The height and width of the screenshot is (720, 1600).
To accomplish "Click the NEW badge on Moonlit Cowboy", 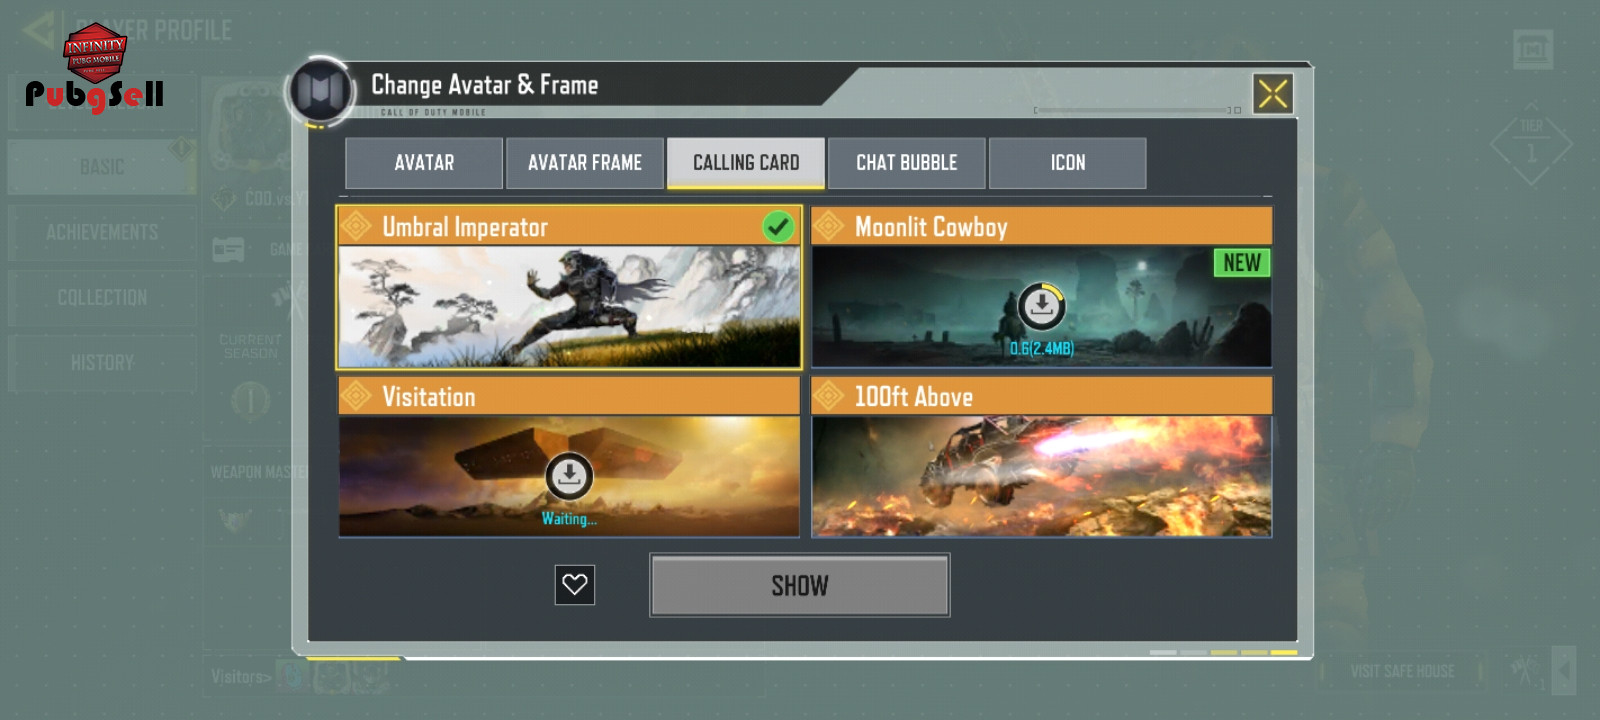I will 1242,263.
